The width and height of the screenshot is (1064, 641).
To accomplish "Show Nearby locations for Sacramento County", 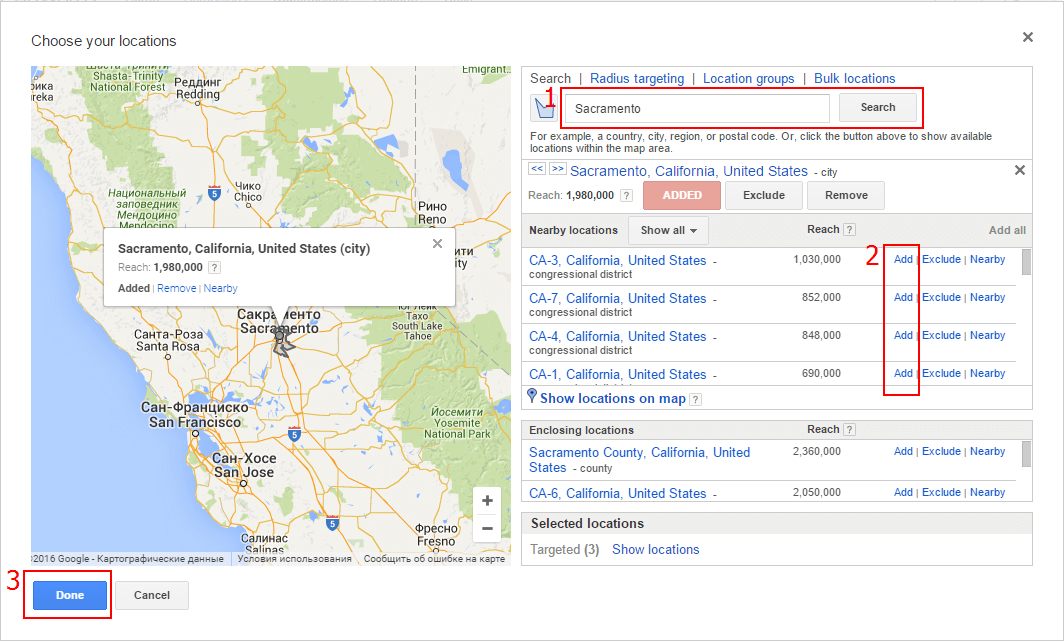I will [987, 451].
